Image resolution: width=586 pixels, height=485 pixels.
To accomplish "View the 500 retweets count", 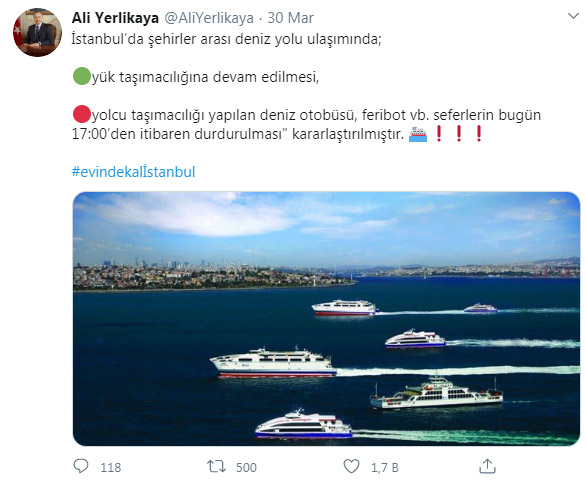I will [x=246, y=467].
